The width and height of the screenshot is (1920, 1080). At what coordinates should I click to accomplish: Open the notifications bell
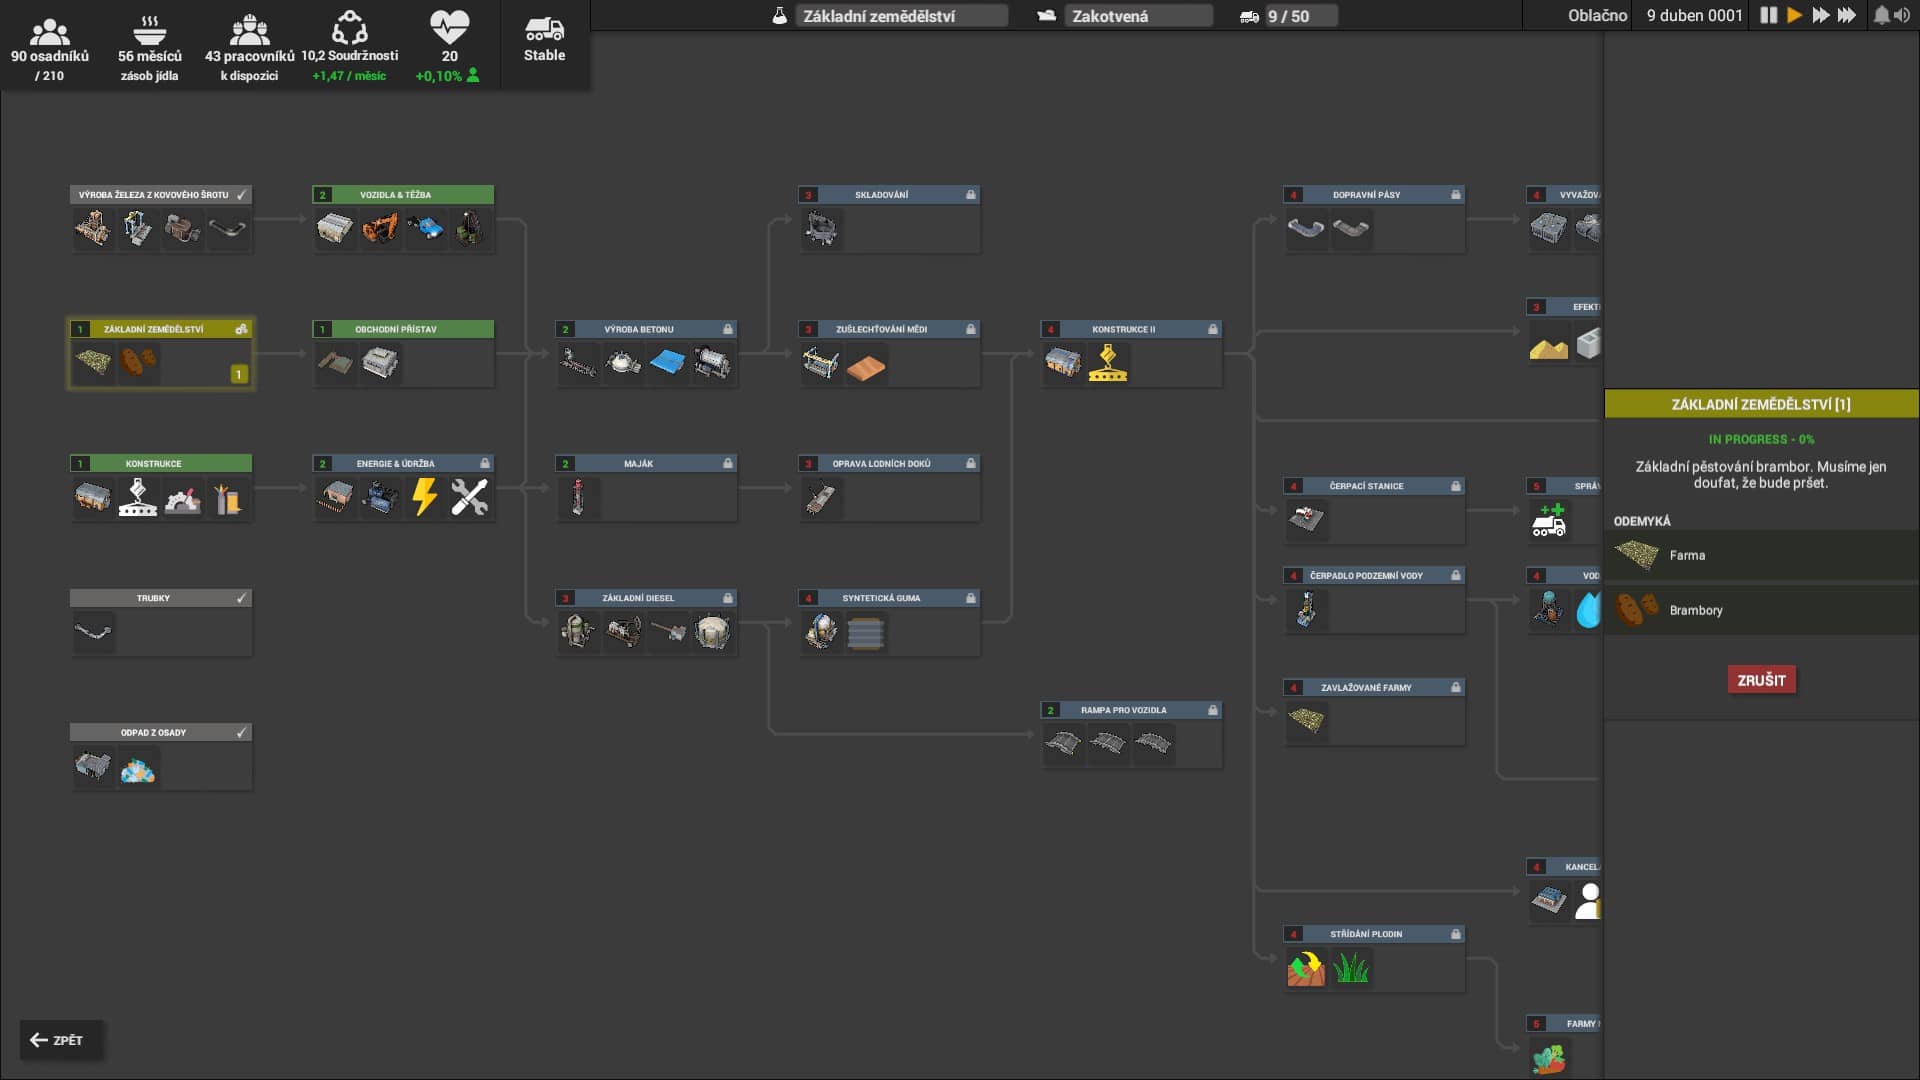click(1881, 15)
